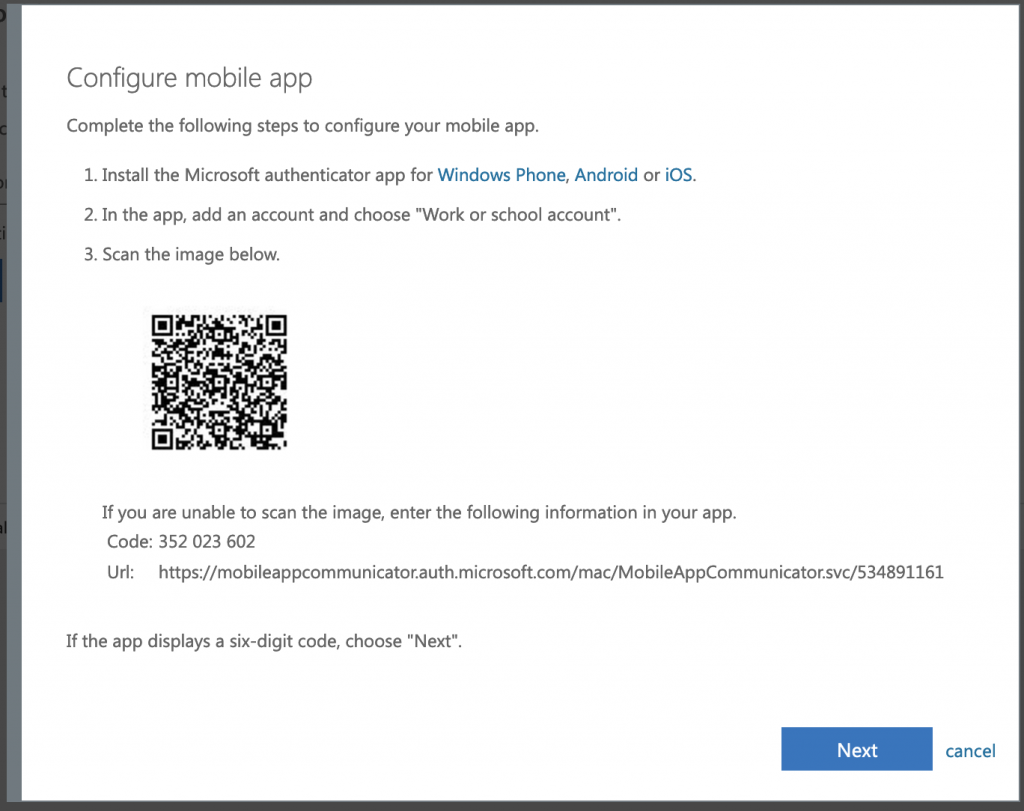Viewport: 1024px width, 811px height.
Task: Click the top-left QR code finder square
Action: 162,325
